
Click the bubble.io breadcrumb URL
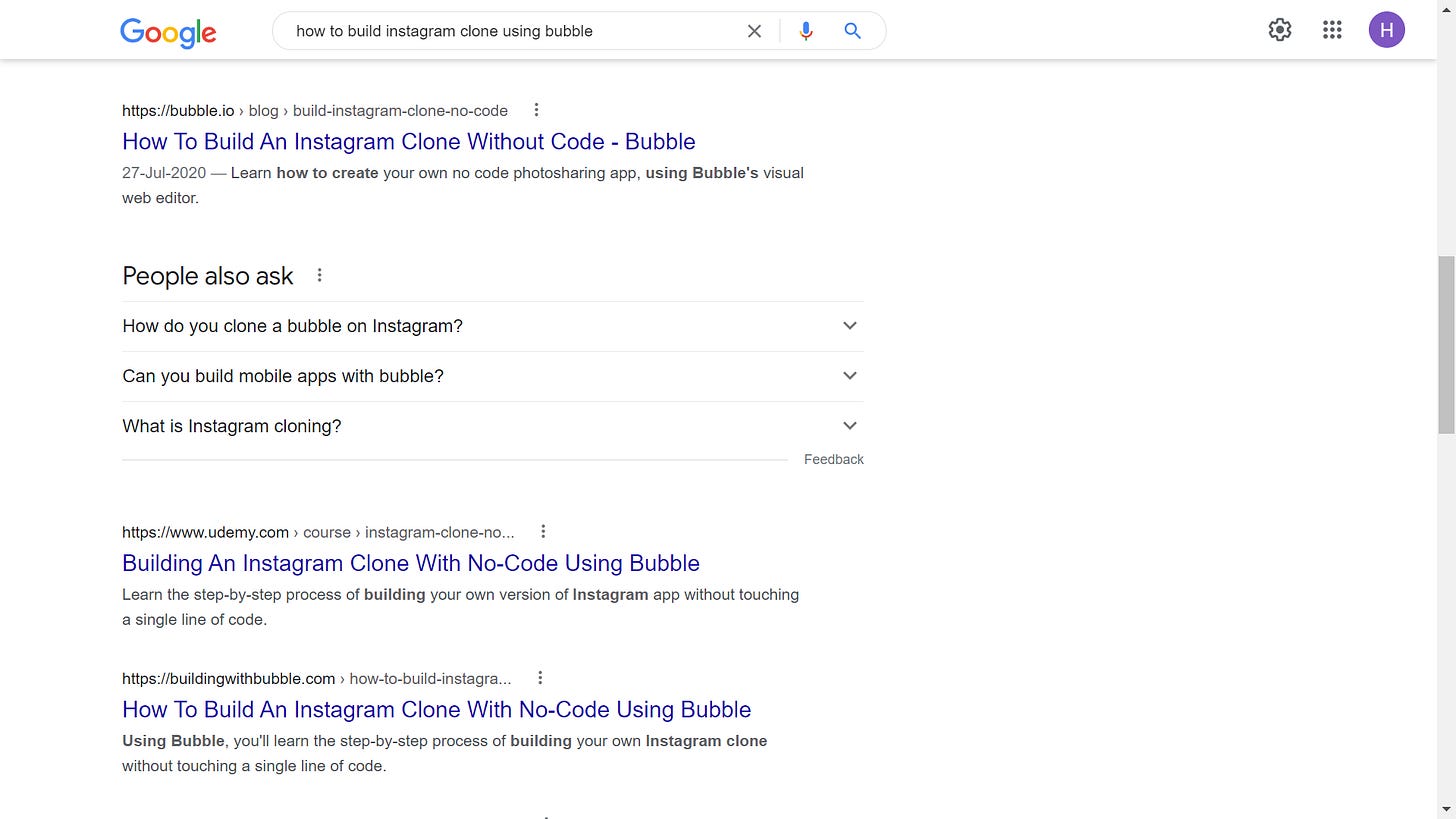pyautogui.click(x=315, y=110)
